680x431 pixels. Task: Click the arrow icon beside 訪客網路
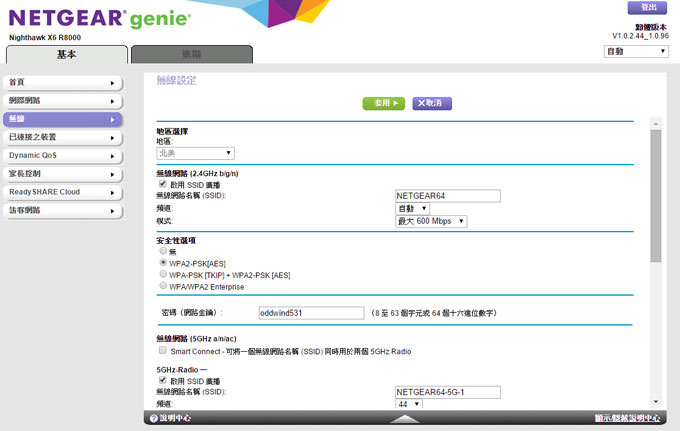pos(111,211)
